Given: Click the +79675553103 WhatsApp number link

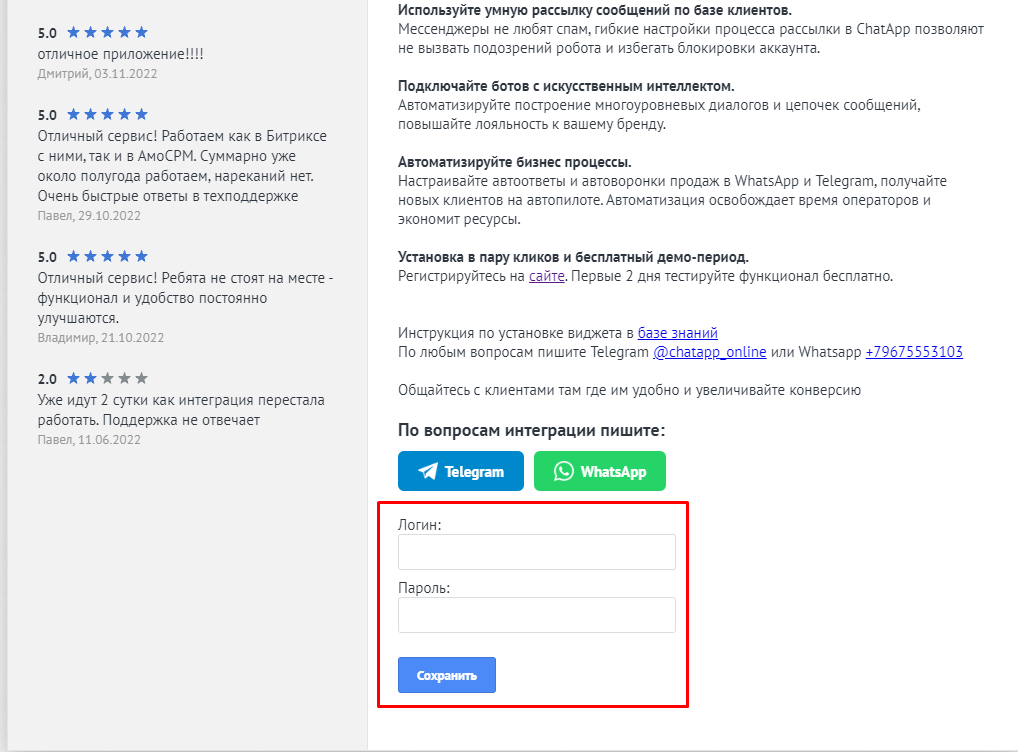Looking at the screenshot, I should point(914,352).
